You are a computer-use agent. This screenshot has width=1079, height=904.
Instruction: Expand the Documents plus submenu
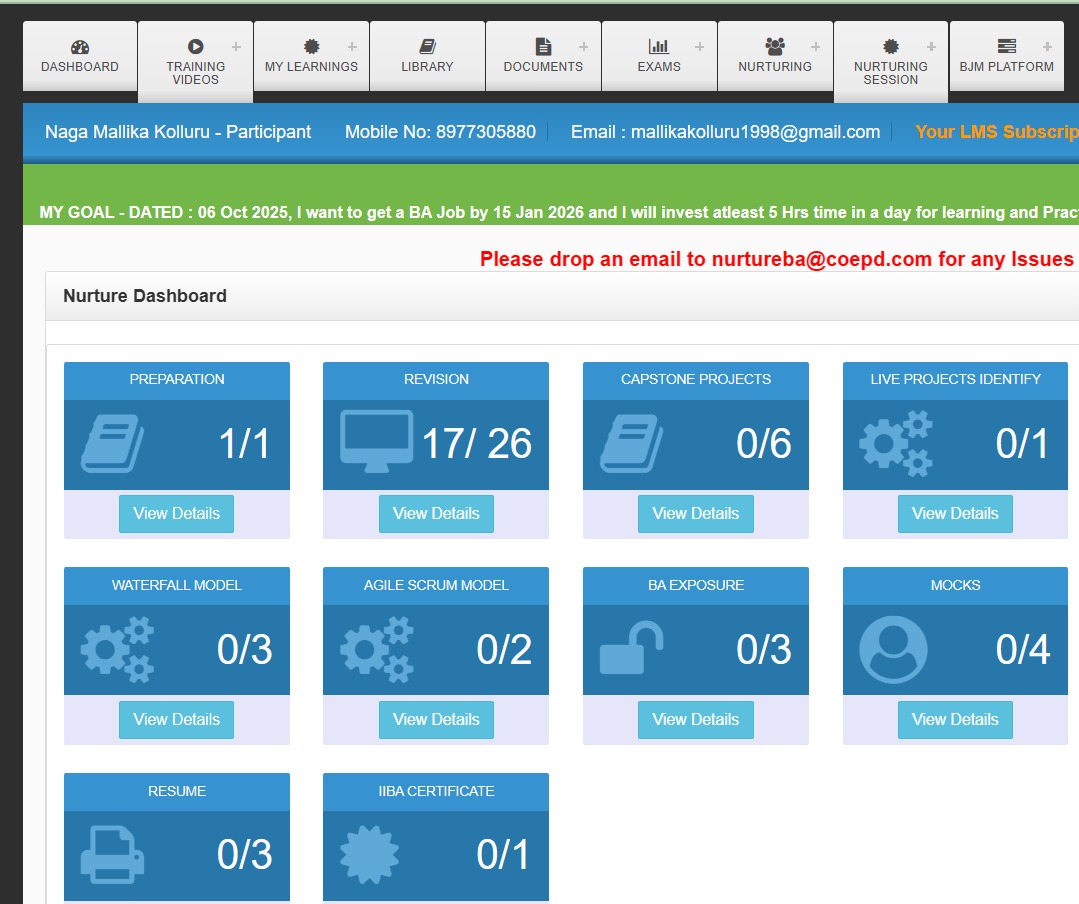click(584, 46)
